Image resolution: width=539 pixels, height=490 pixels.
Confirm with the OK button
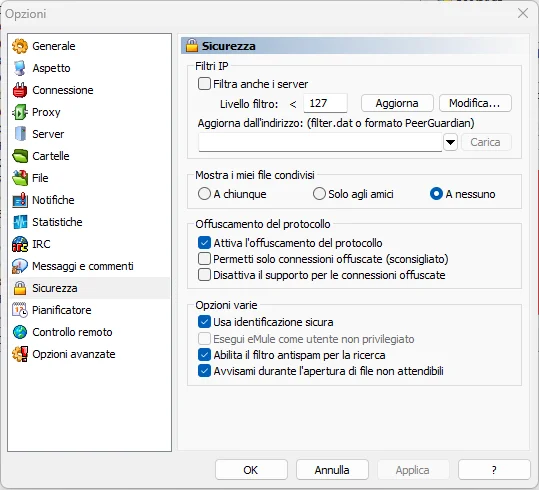(251, 470)
